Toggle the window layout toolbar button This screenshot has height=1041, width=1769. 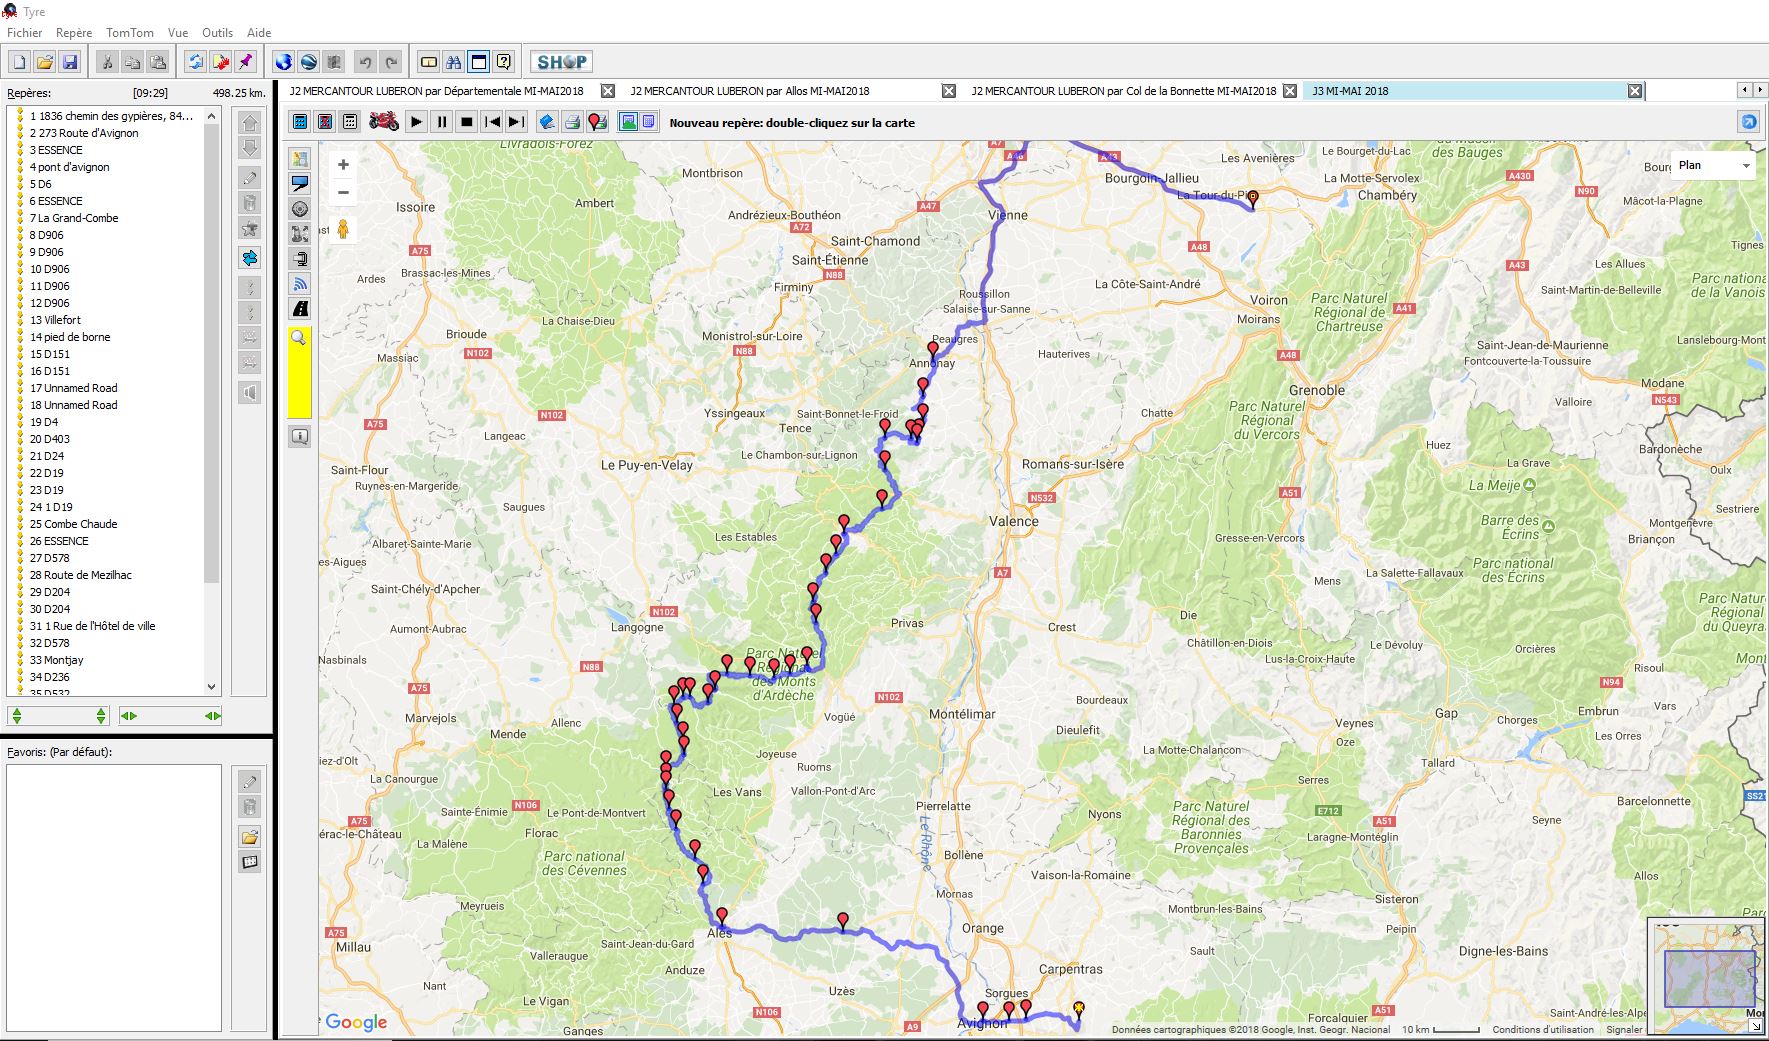tap(479, 62)
